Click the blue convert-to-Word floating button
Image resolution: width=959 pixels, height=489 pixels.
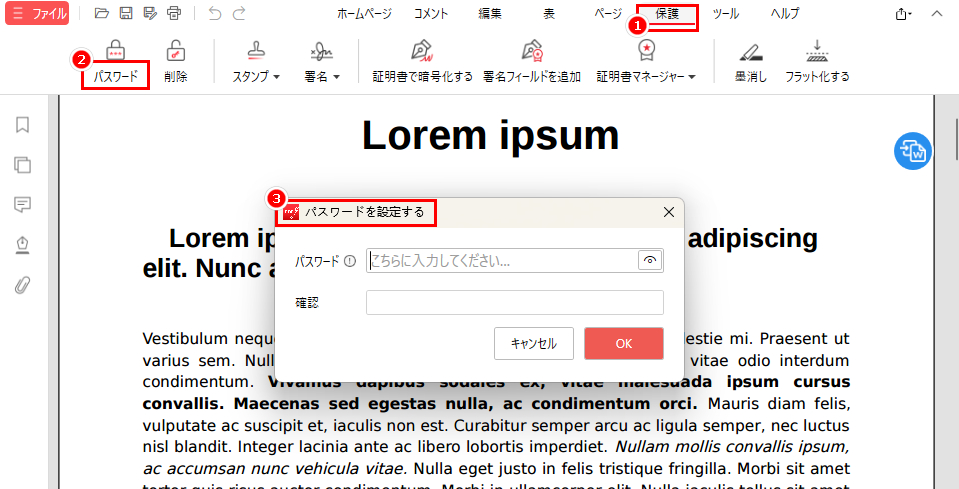(913, 151)
